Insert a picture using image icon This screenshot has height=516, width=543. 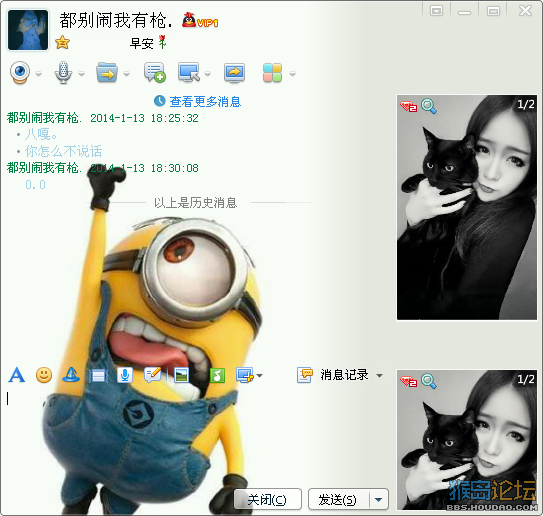coord(181,375)
